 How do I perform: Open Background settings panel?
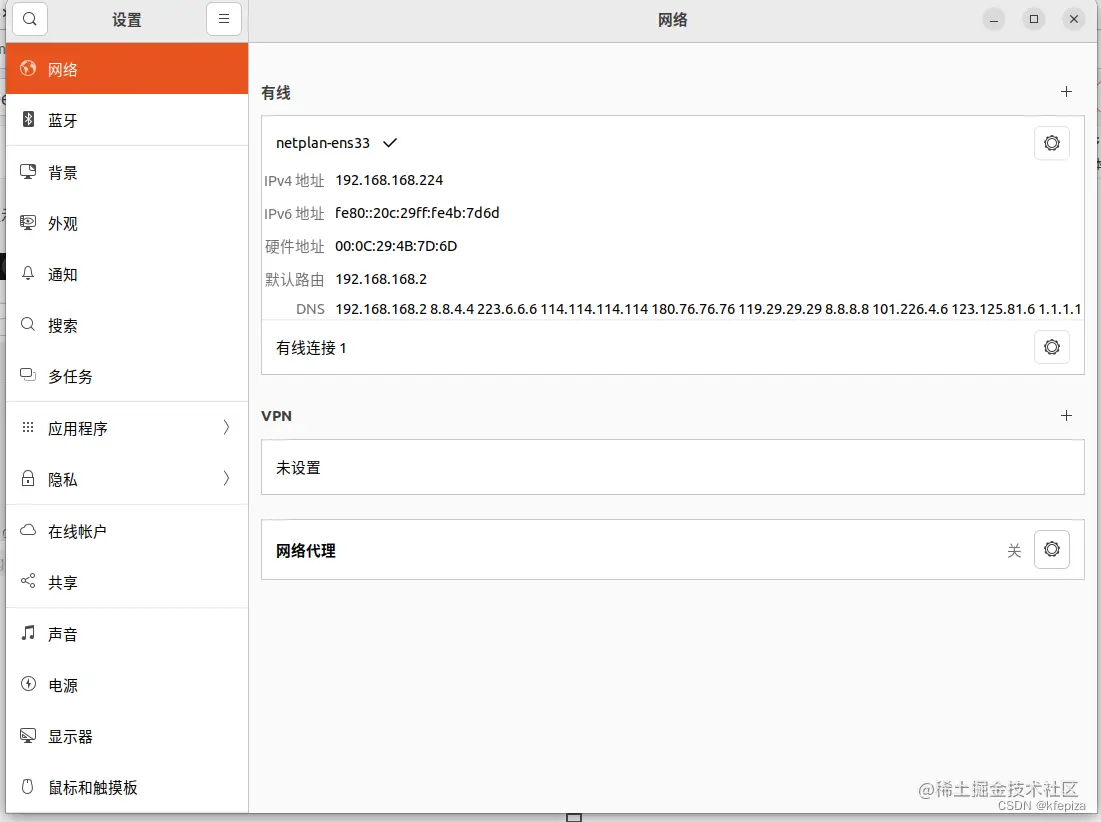(x=127, y=172)
